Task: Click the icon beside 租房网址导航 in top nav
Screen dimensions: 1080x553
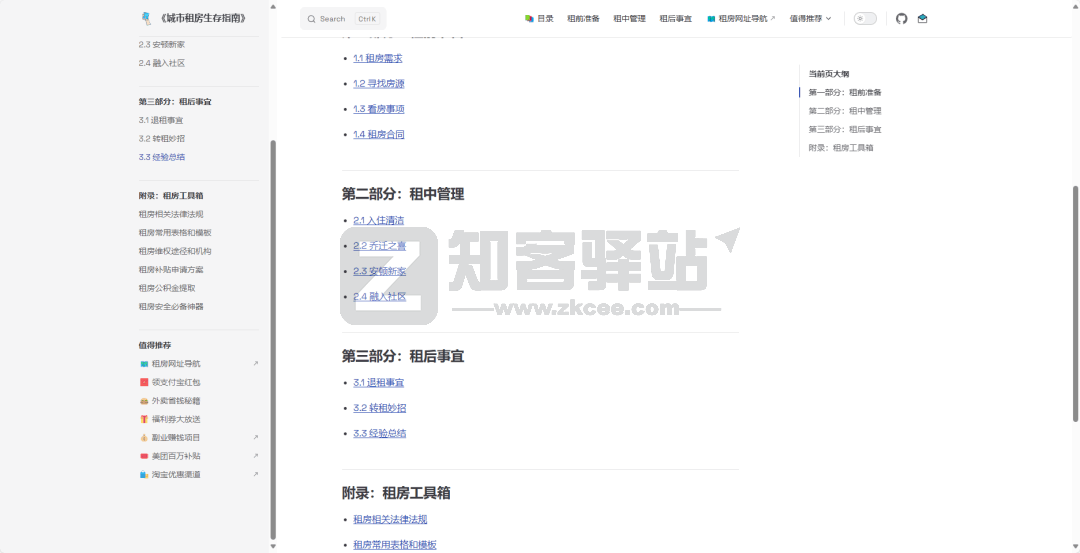Action: coord(712,19)
